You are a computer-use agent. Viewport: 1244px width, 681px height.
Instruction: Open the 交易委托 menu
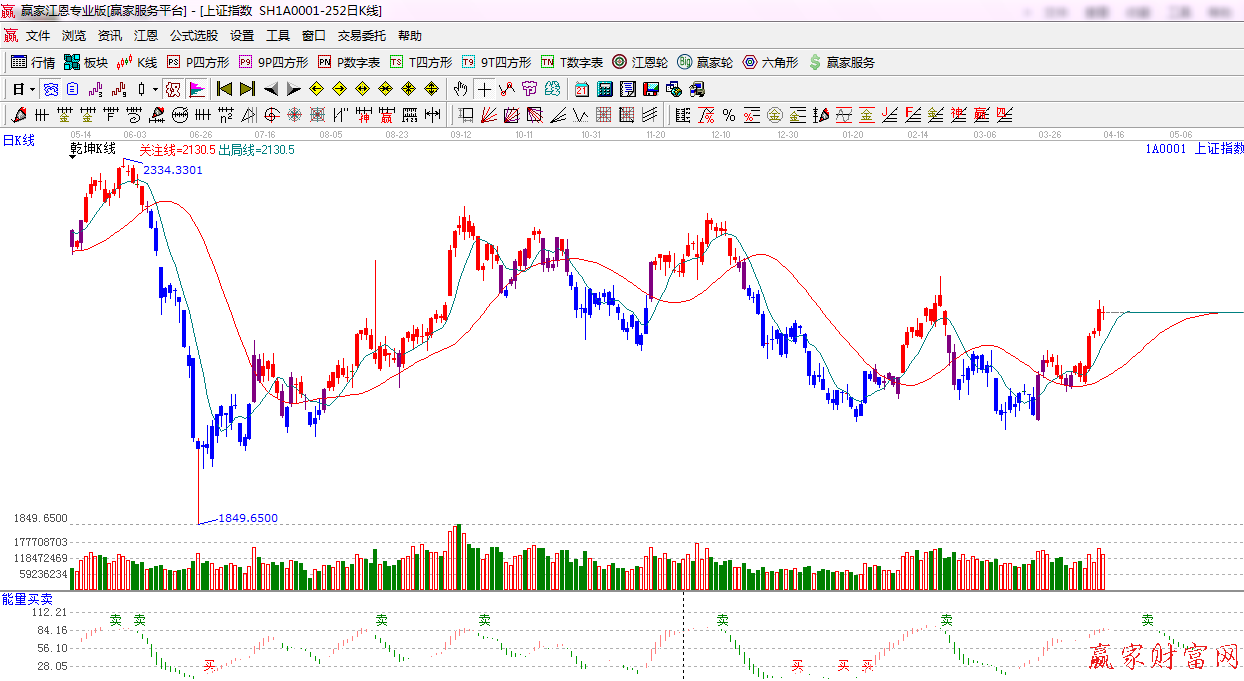click(361, 35)
